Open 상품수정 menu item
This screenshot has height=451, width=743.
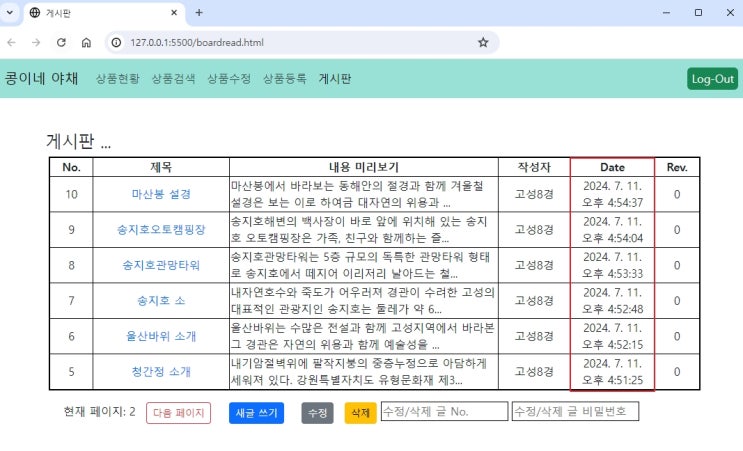pos(229,79)
